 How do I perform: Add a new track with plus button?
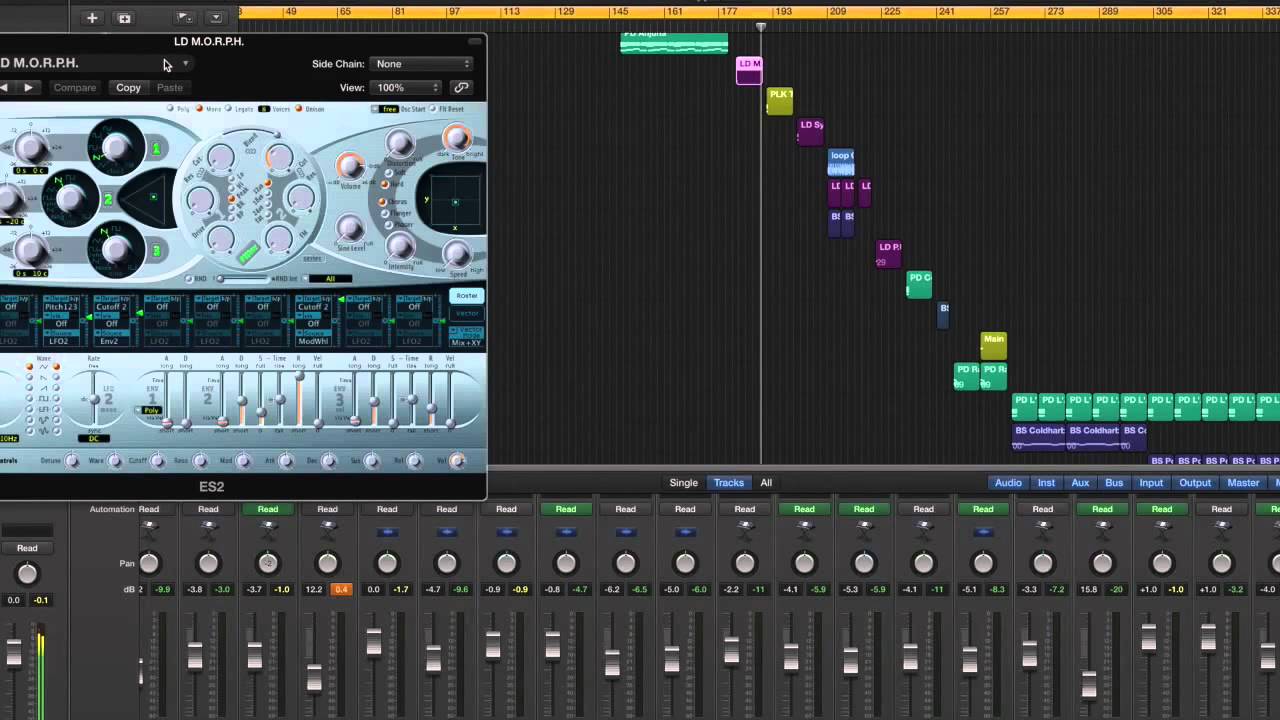(x=91, y=17)
